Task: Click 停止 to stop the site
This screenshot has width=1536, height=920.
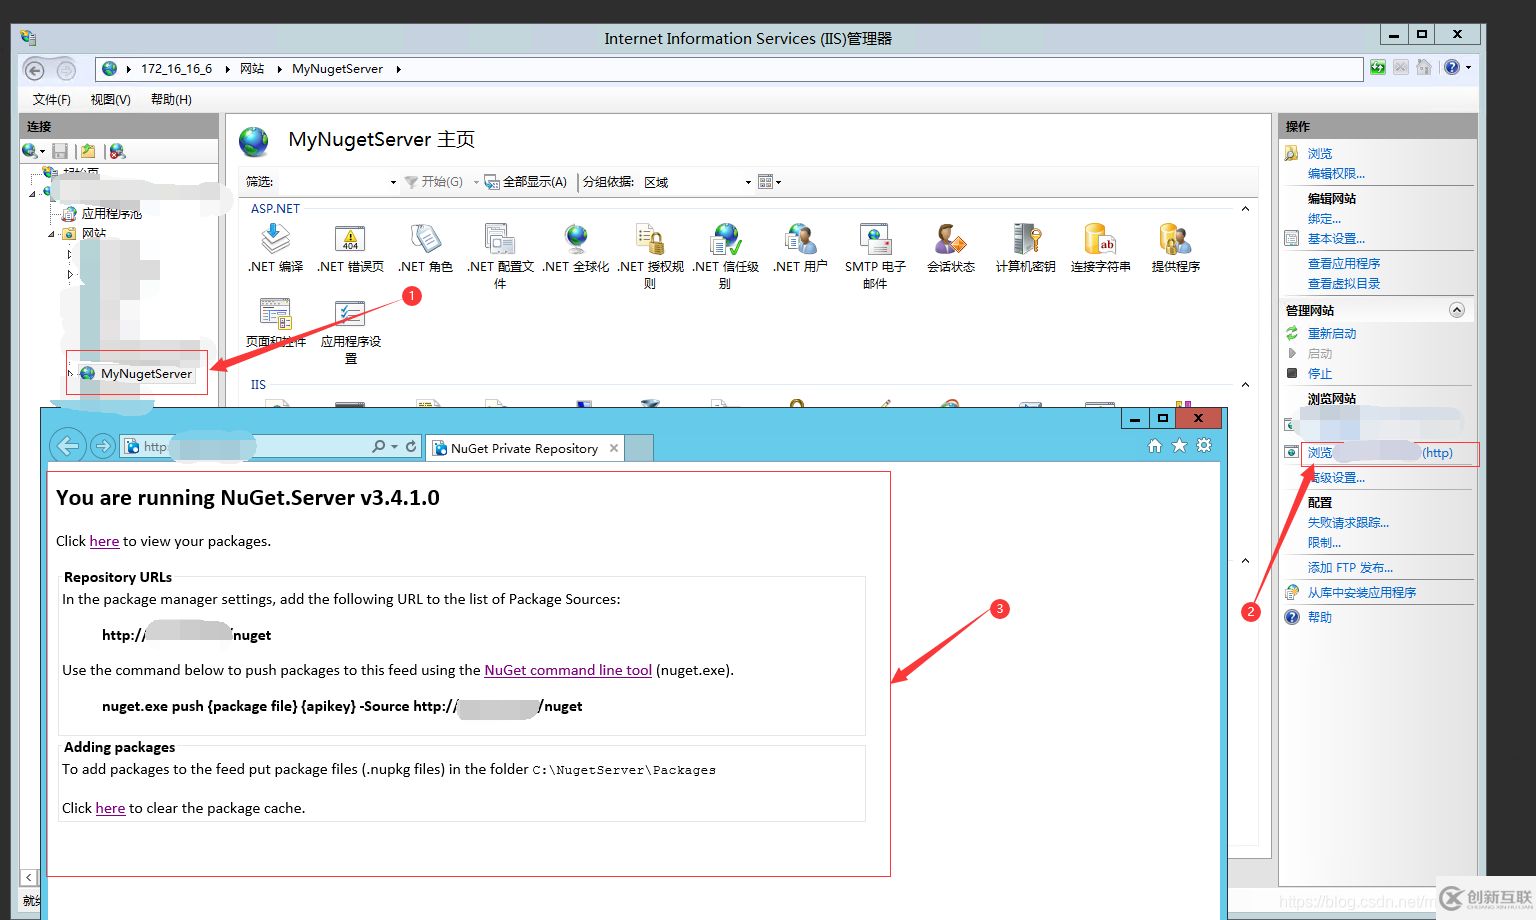Action: (1320, 374)
